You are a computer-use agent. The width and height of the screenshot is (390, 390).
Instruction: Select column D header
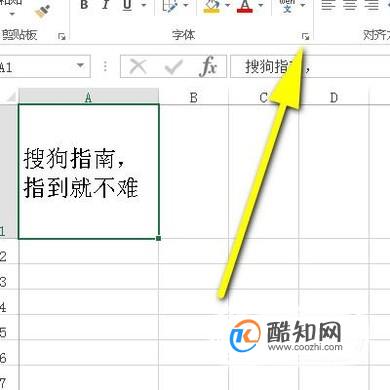click(334, 97)
